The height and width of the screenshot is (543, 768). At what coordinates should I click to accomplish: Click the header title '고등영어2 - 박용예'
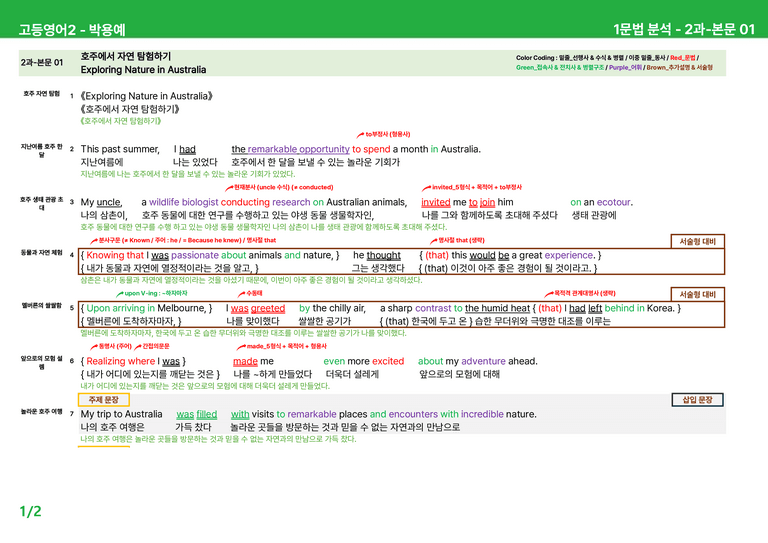pos(72,30)
